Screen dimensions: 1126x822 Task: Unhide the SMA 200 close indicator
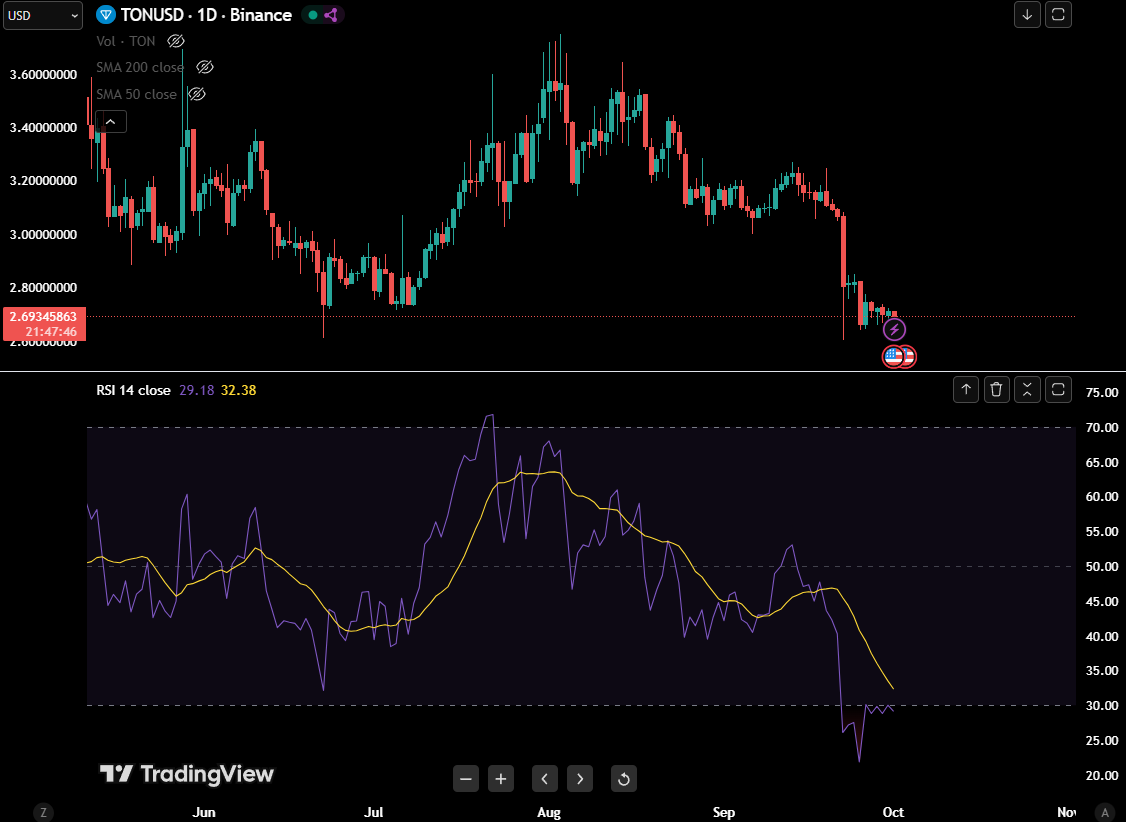click(x=205, y=67)
